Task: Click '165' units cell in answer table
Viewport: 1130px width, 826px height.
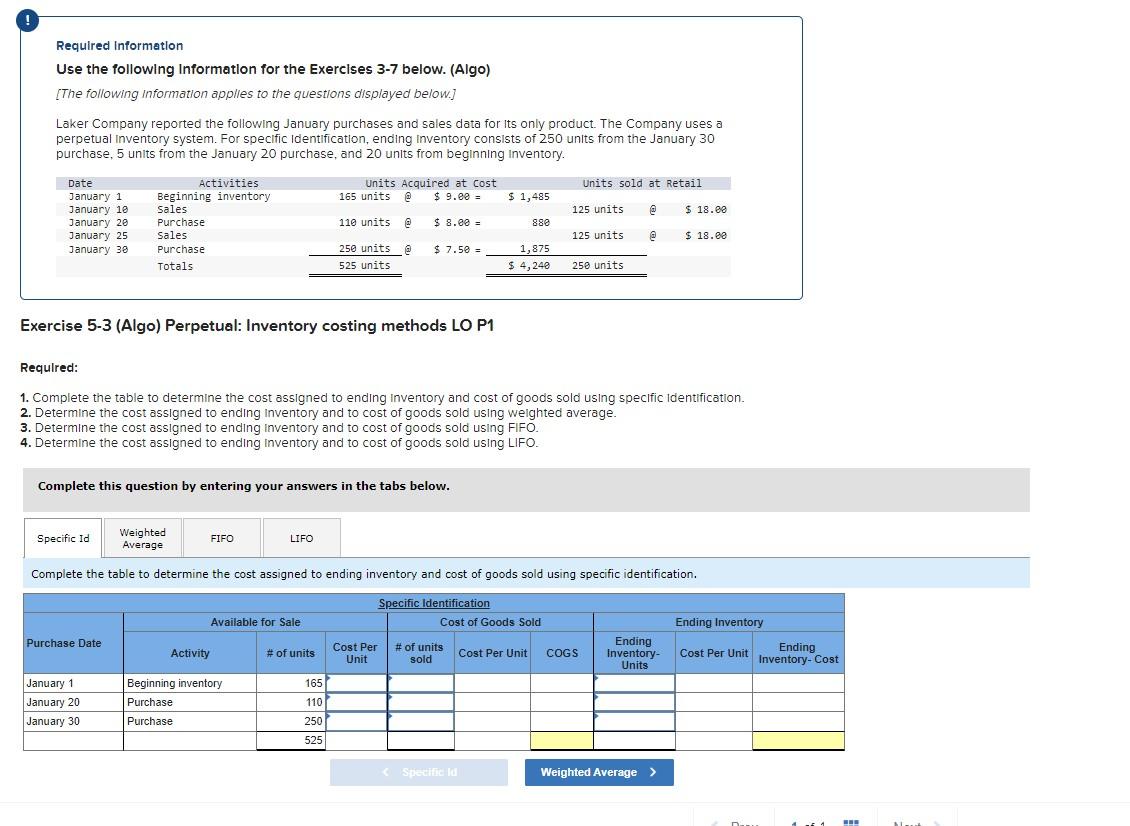Action: pyautogui.click(x=291, y=683)
